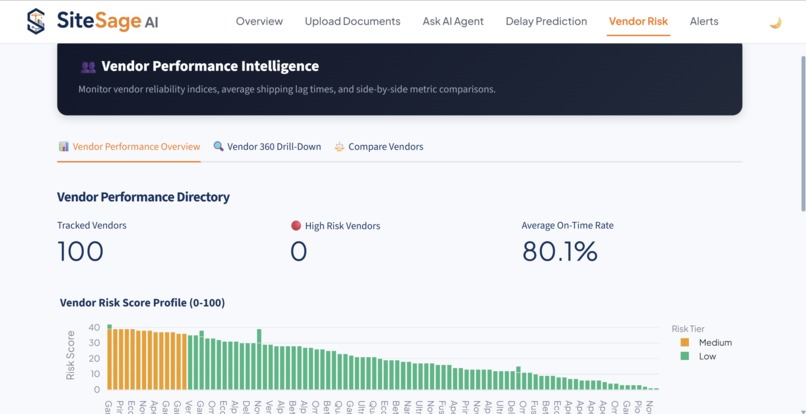Click the page vertical scrollbar
Image resolution: width=806 pixels, height=414 pixels.
(x=803, y=134)
